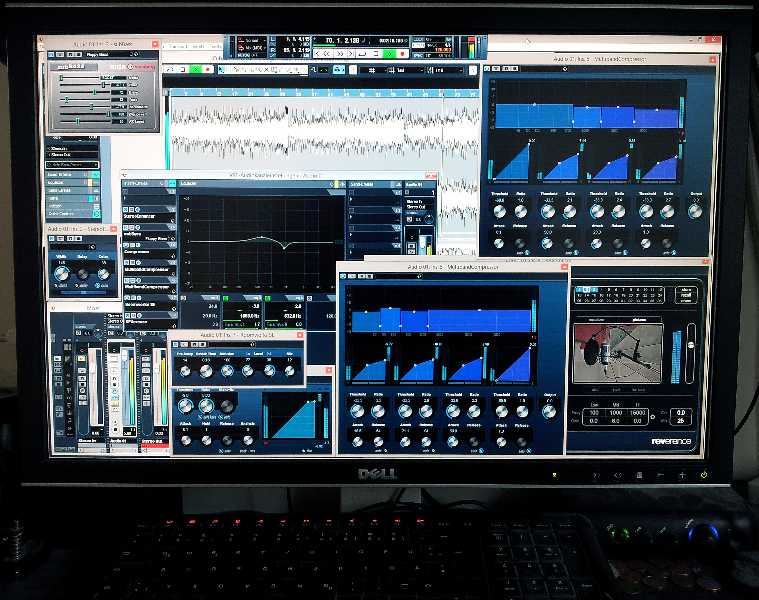Image resolution: width=759 pixels, height=600 pixels.
Task: Click Output knob in upper MultibandCompressor
Action: click(695, 211)
